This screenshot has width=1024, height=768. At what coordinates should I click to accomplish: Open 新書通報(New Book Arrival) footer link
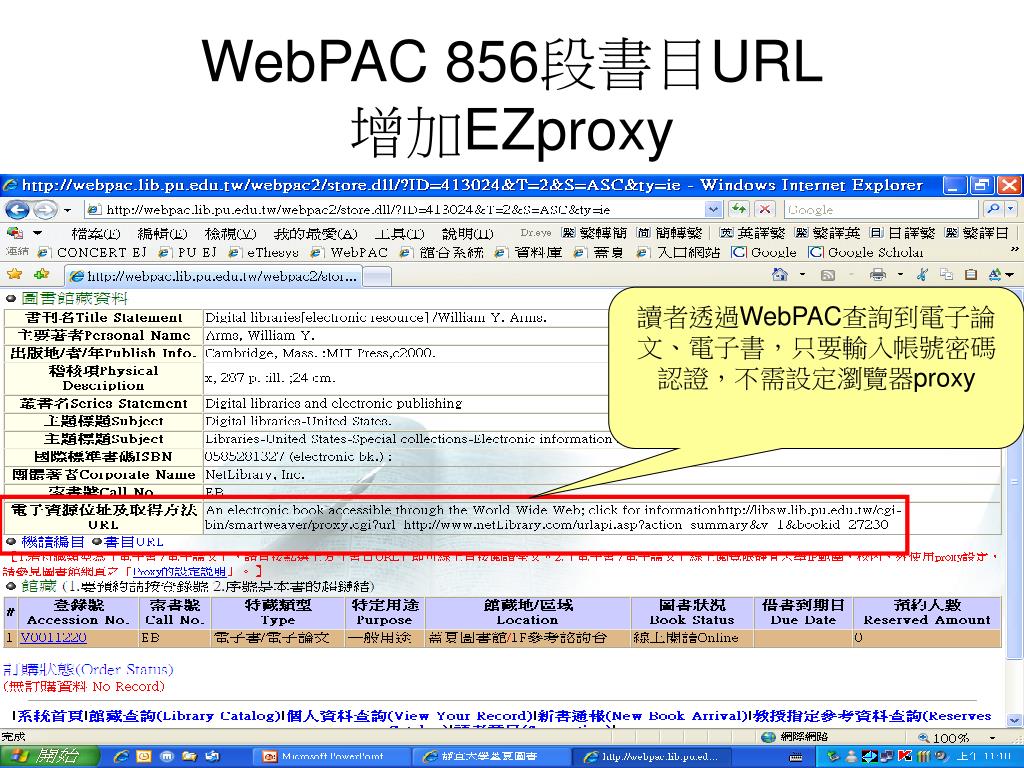click(x=643, y=716)
